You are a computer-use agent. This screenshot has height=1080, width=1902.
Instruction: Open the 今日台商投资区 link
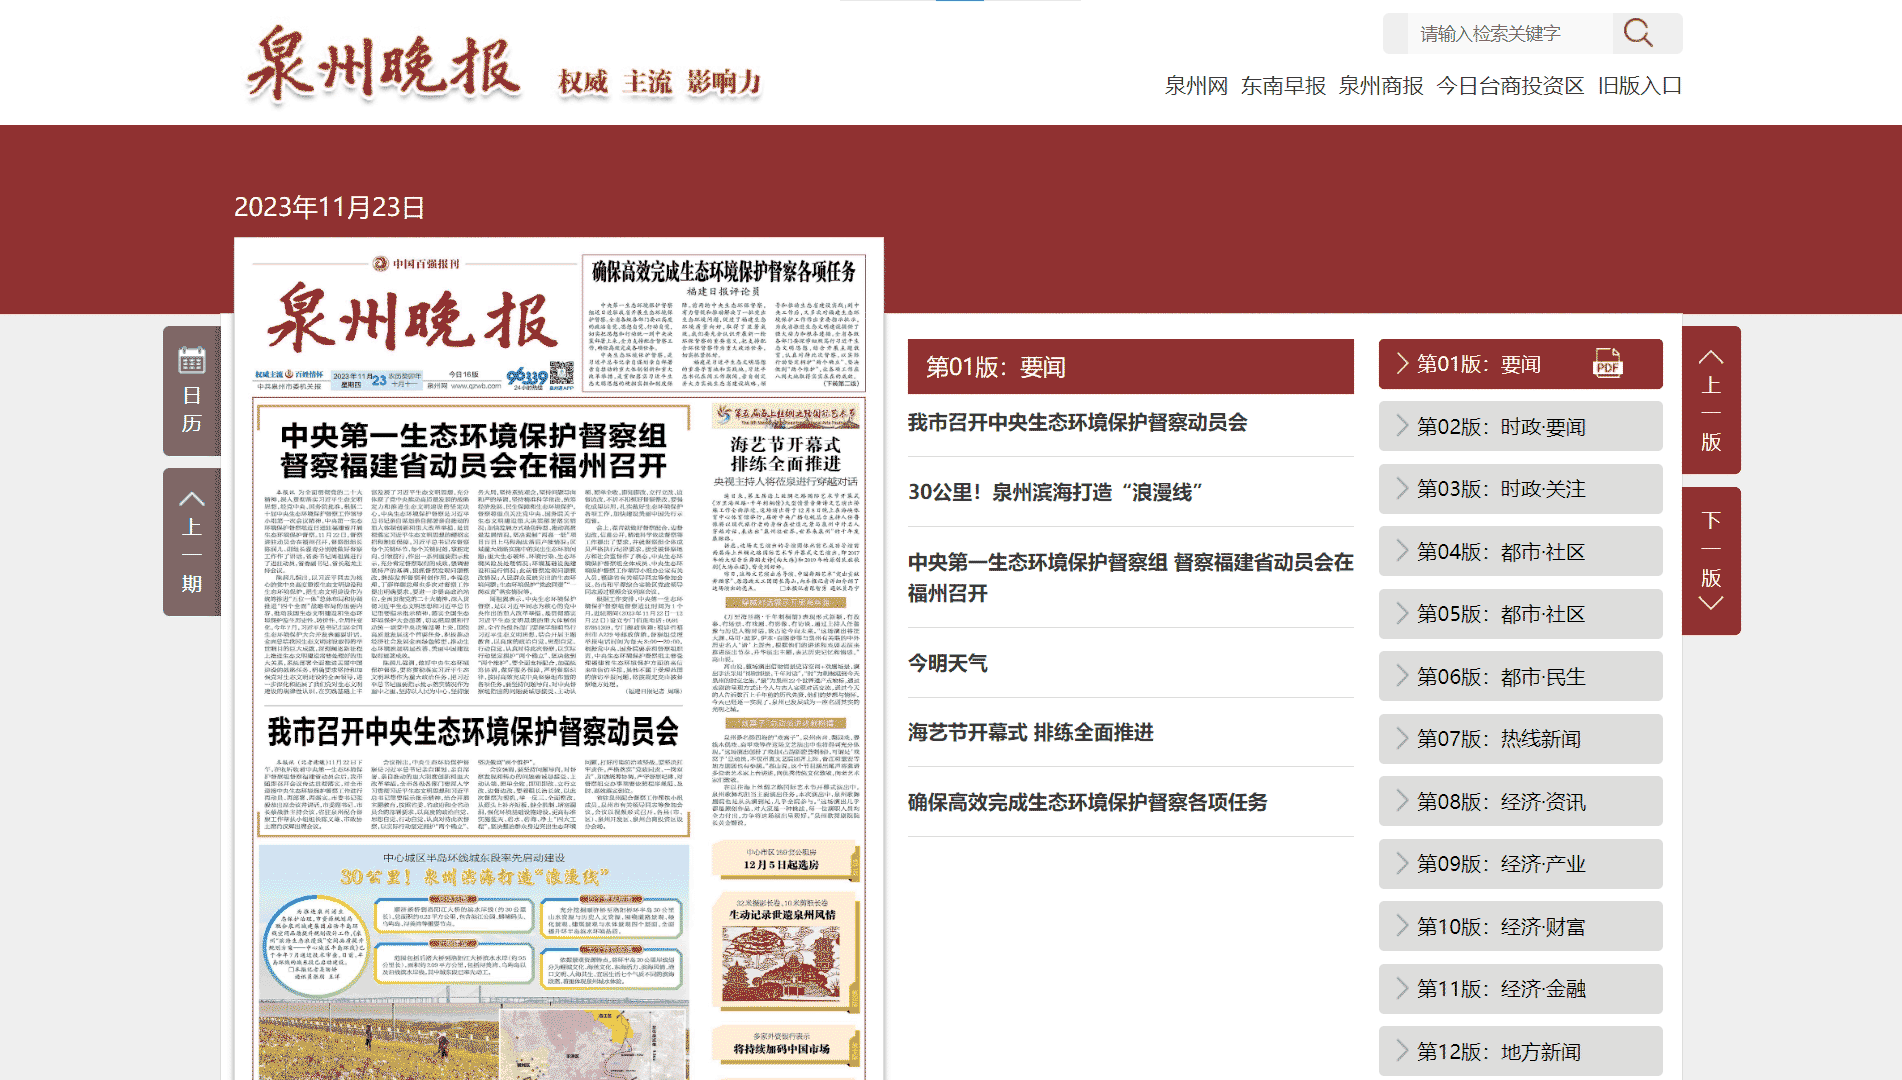pos(1510,86)
